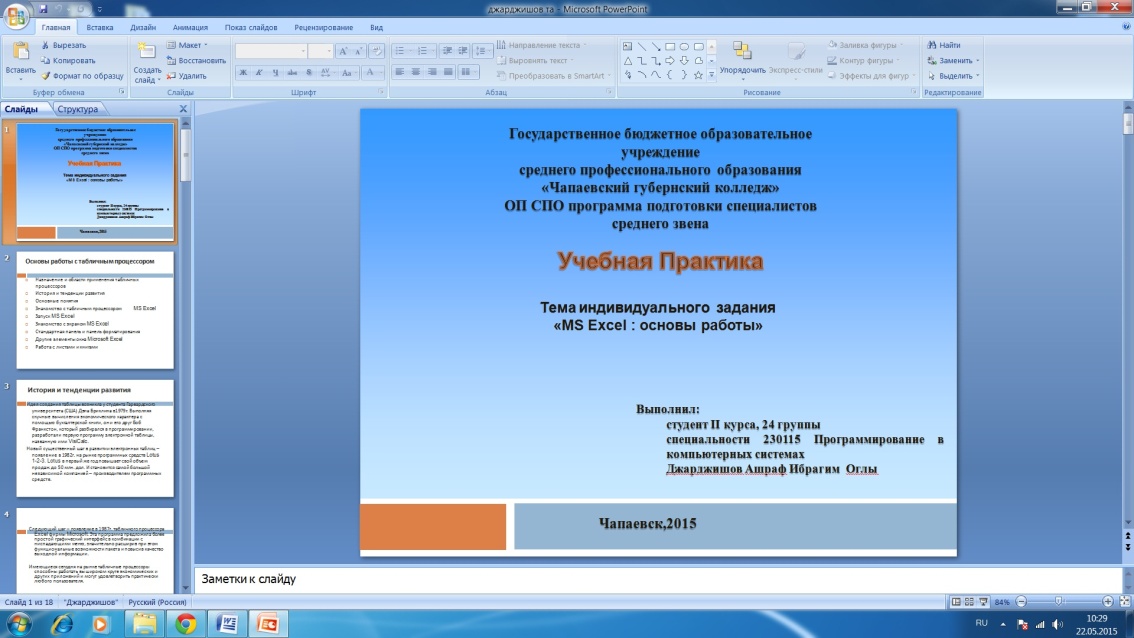Close the slides pane with X
This screenshot has height=638, width=1134.
tap(183, 109)
